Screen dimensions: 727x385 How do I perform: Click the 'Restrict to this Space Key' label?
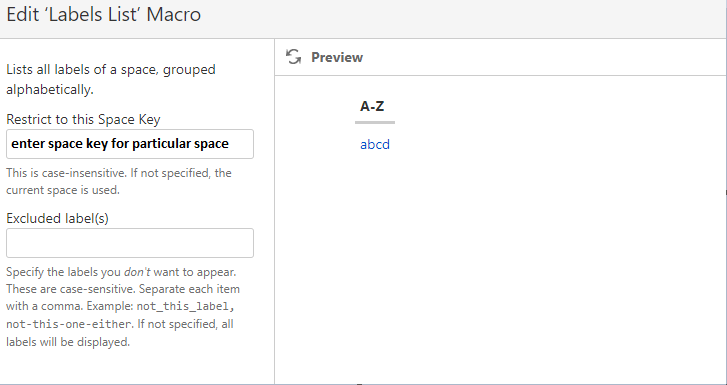click(83, 120)
